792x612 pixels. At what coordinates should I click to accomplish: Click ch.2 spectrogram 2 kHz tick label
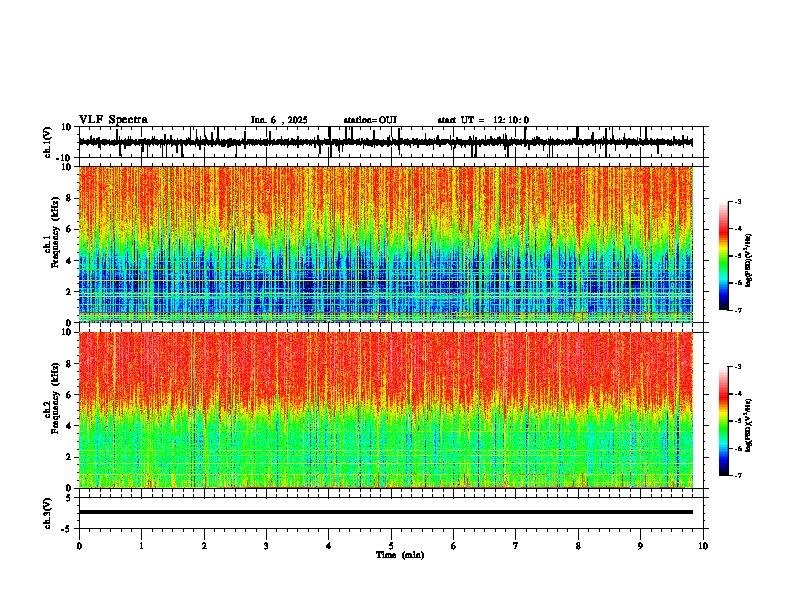tap(70, 457)
